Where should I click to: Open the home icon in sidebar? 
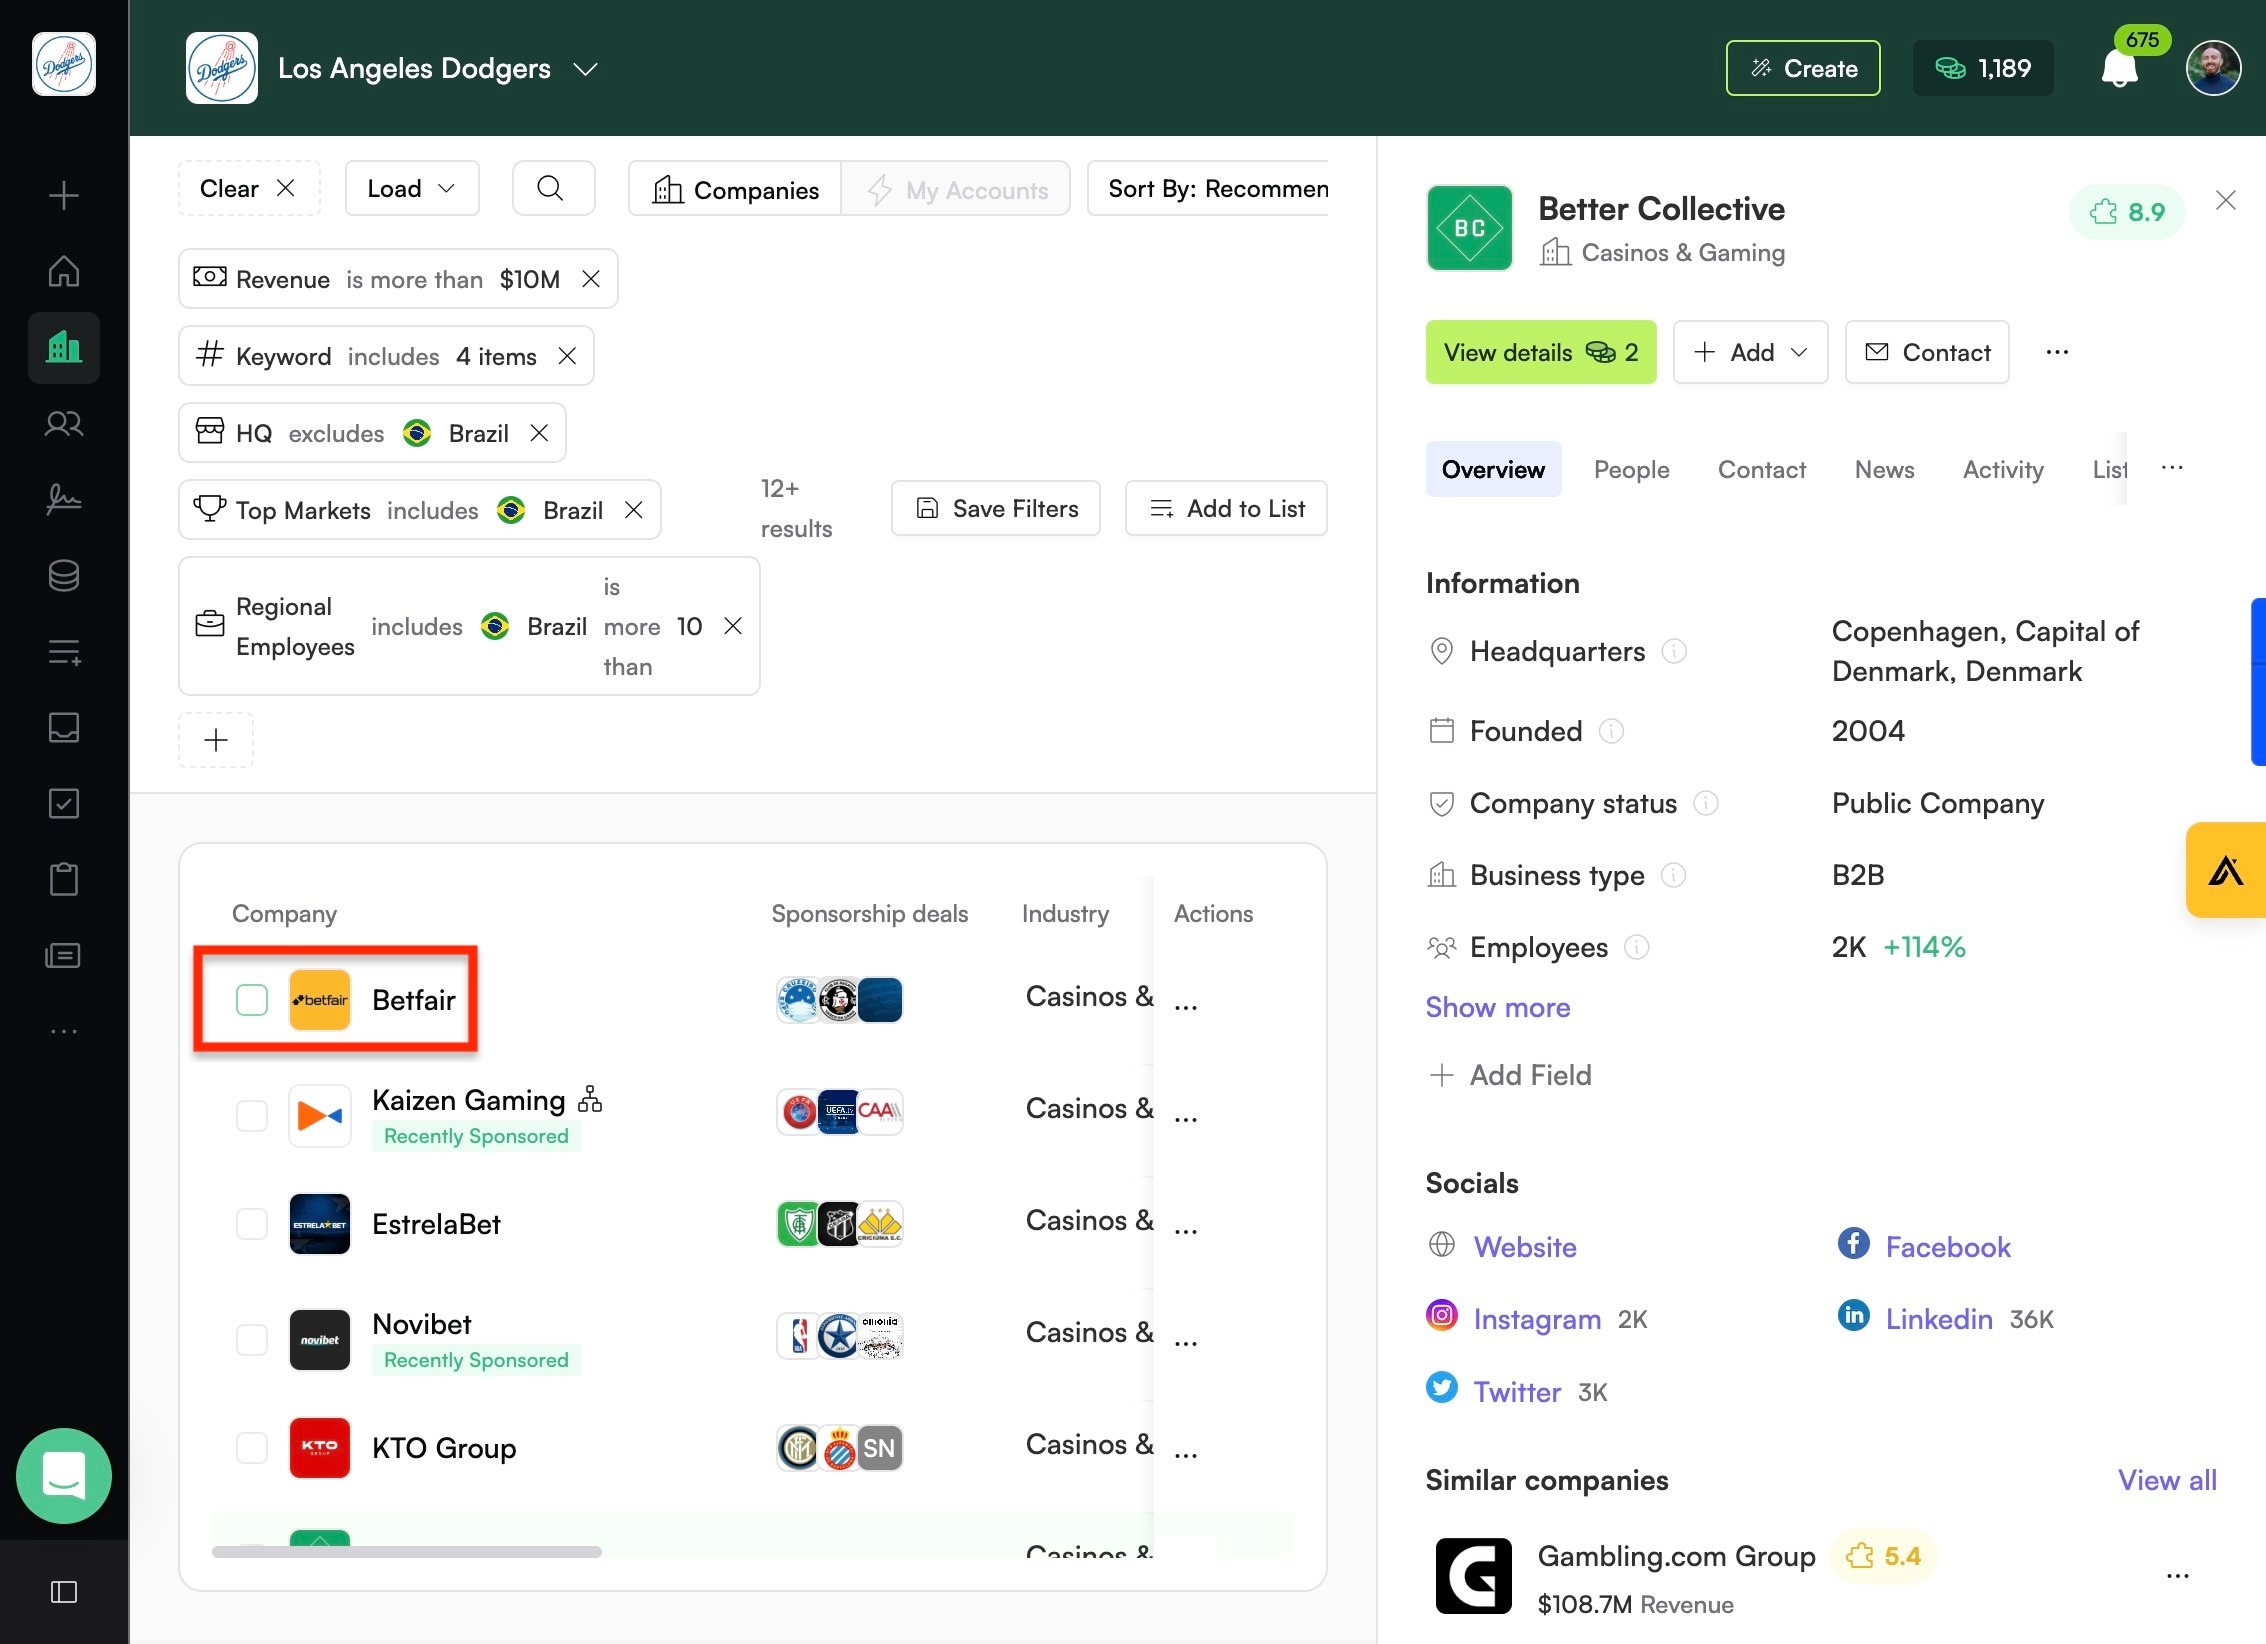coord(64,271)
